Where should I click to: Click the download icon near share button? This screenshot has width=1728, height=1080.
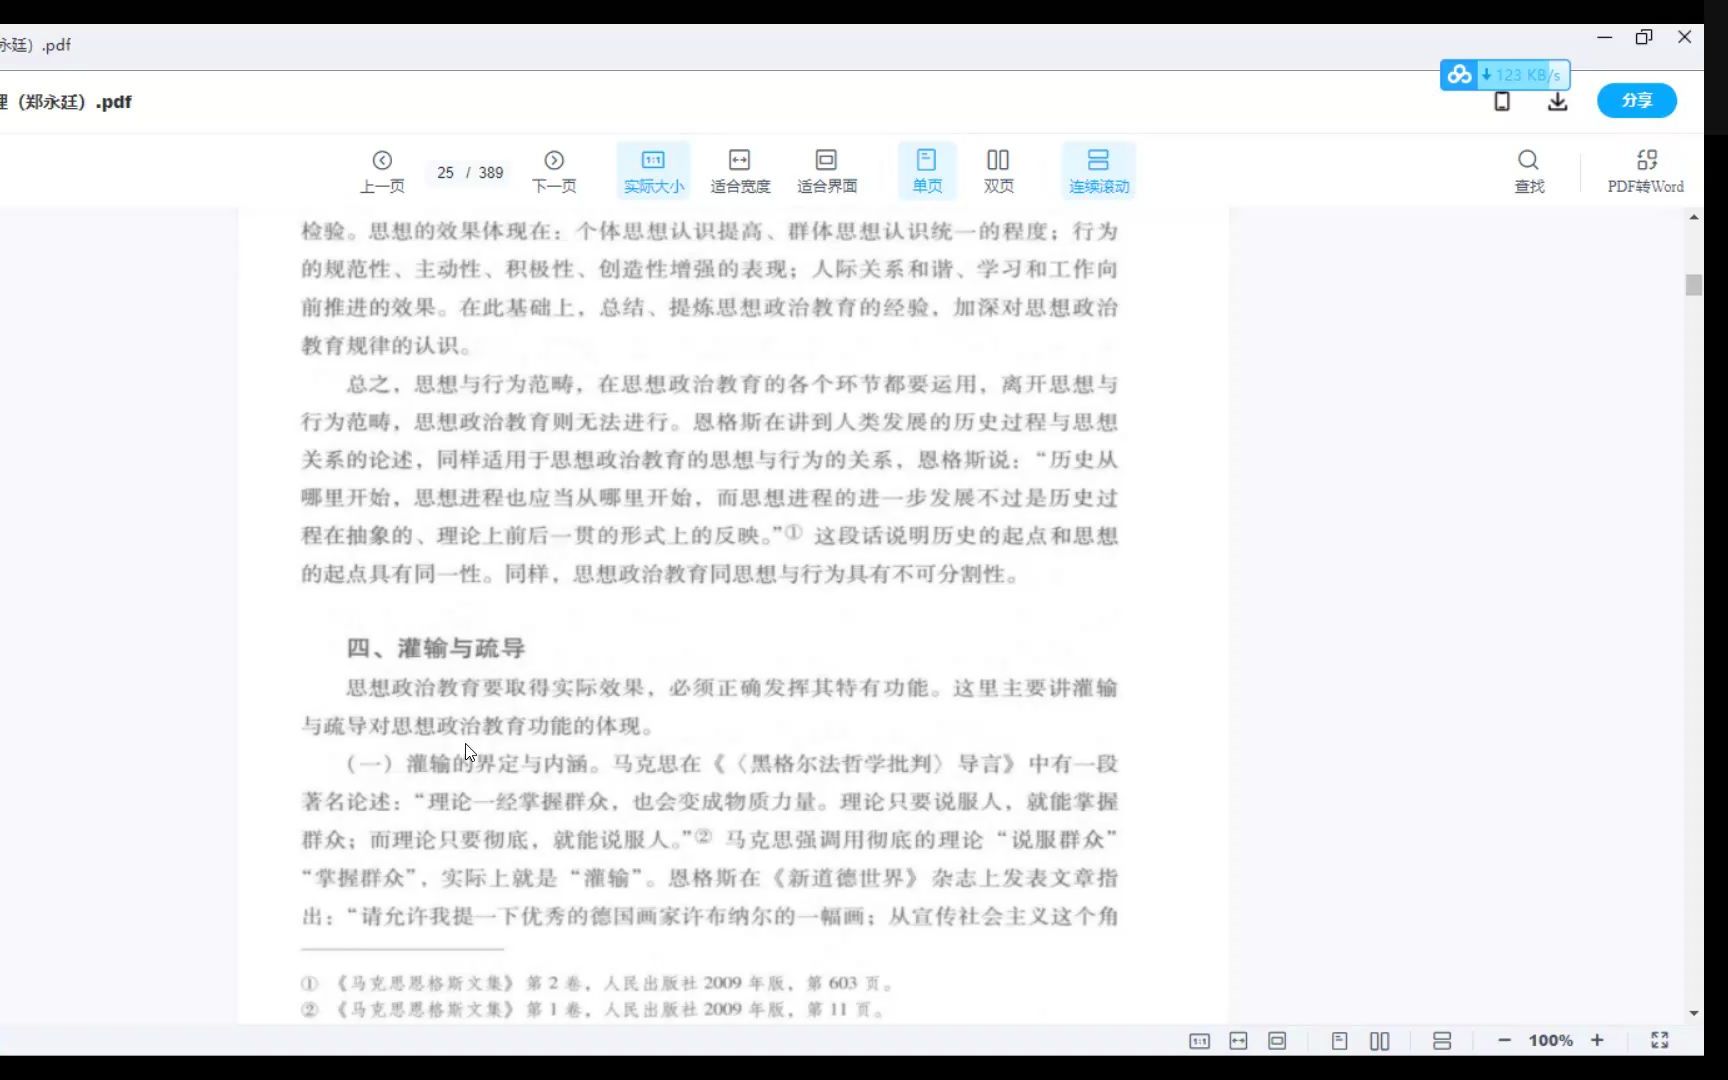click(1557, 101)
